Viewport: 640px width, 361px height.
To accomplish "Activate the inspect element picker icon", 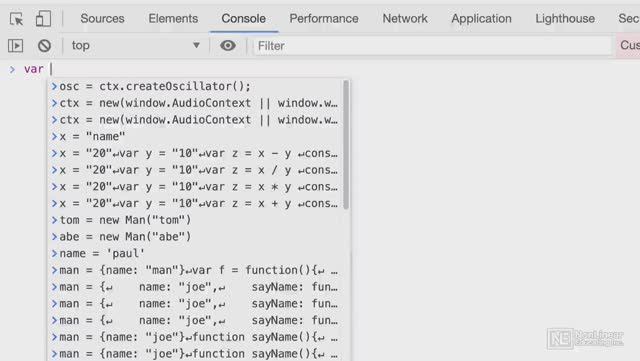I will (x=17, y=19).
